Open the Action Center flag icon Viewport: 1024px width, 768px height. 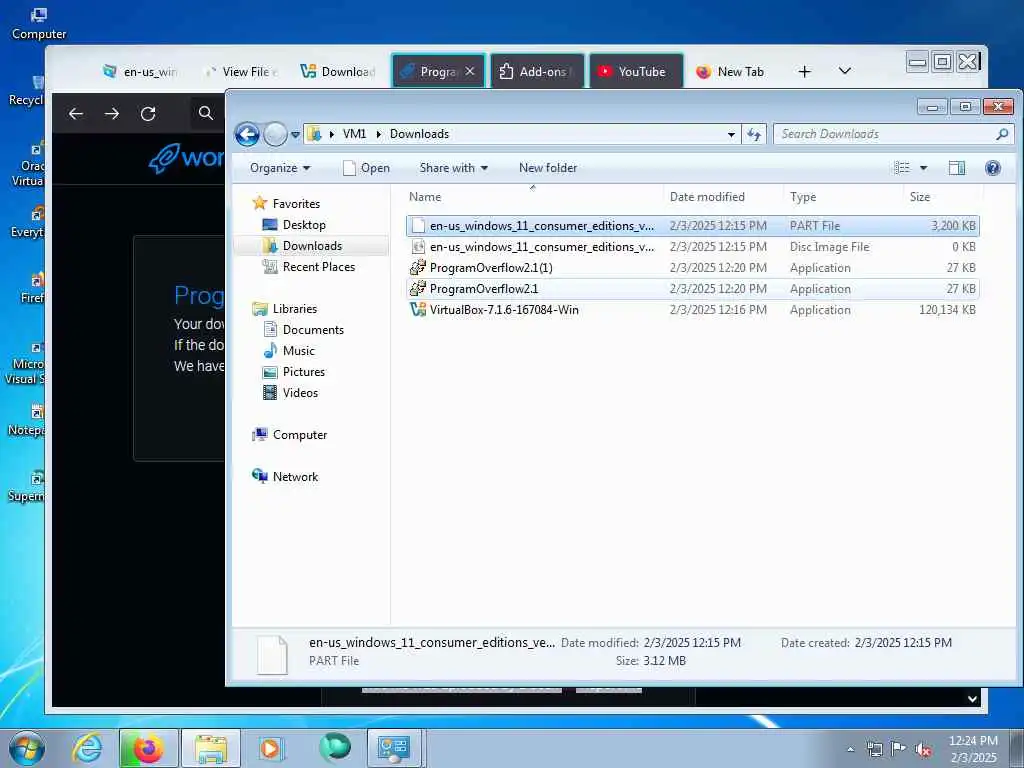pyautogui.click(x=898, y=749)
